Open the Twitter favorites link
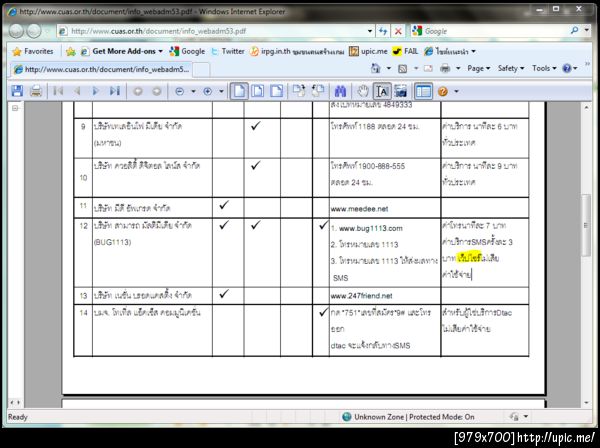 (228, 51)
